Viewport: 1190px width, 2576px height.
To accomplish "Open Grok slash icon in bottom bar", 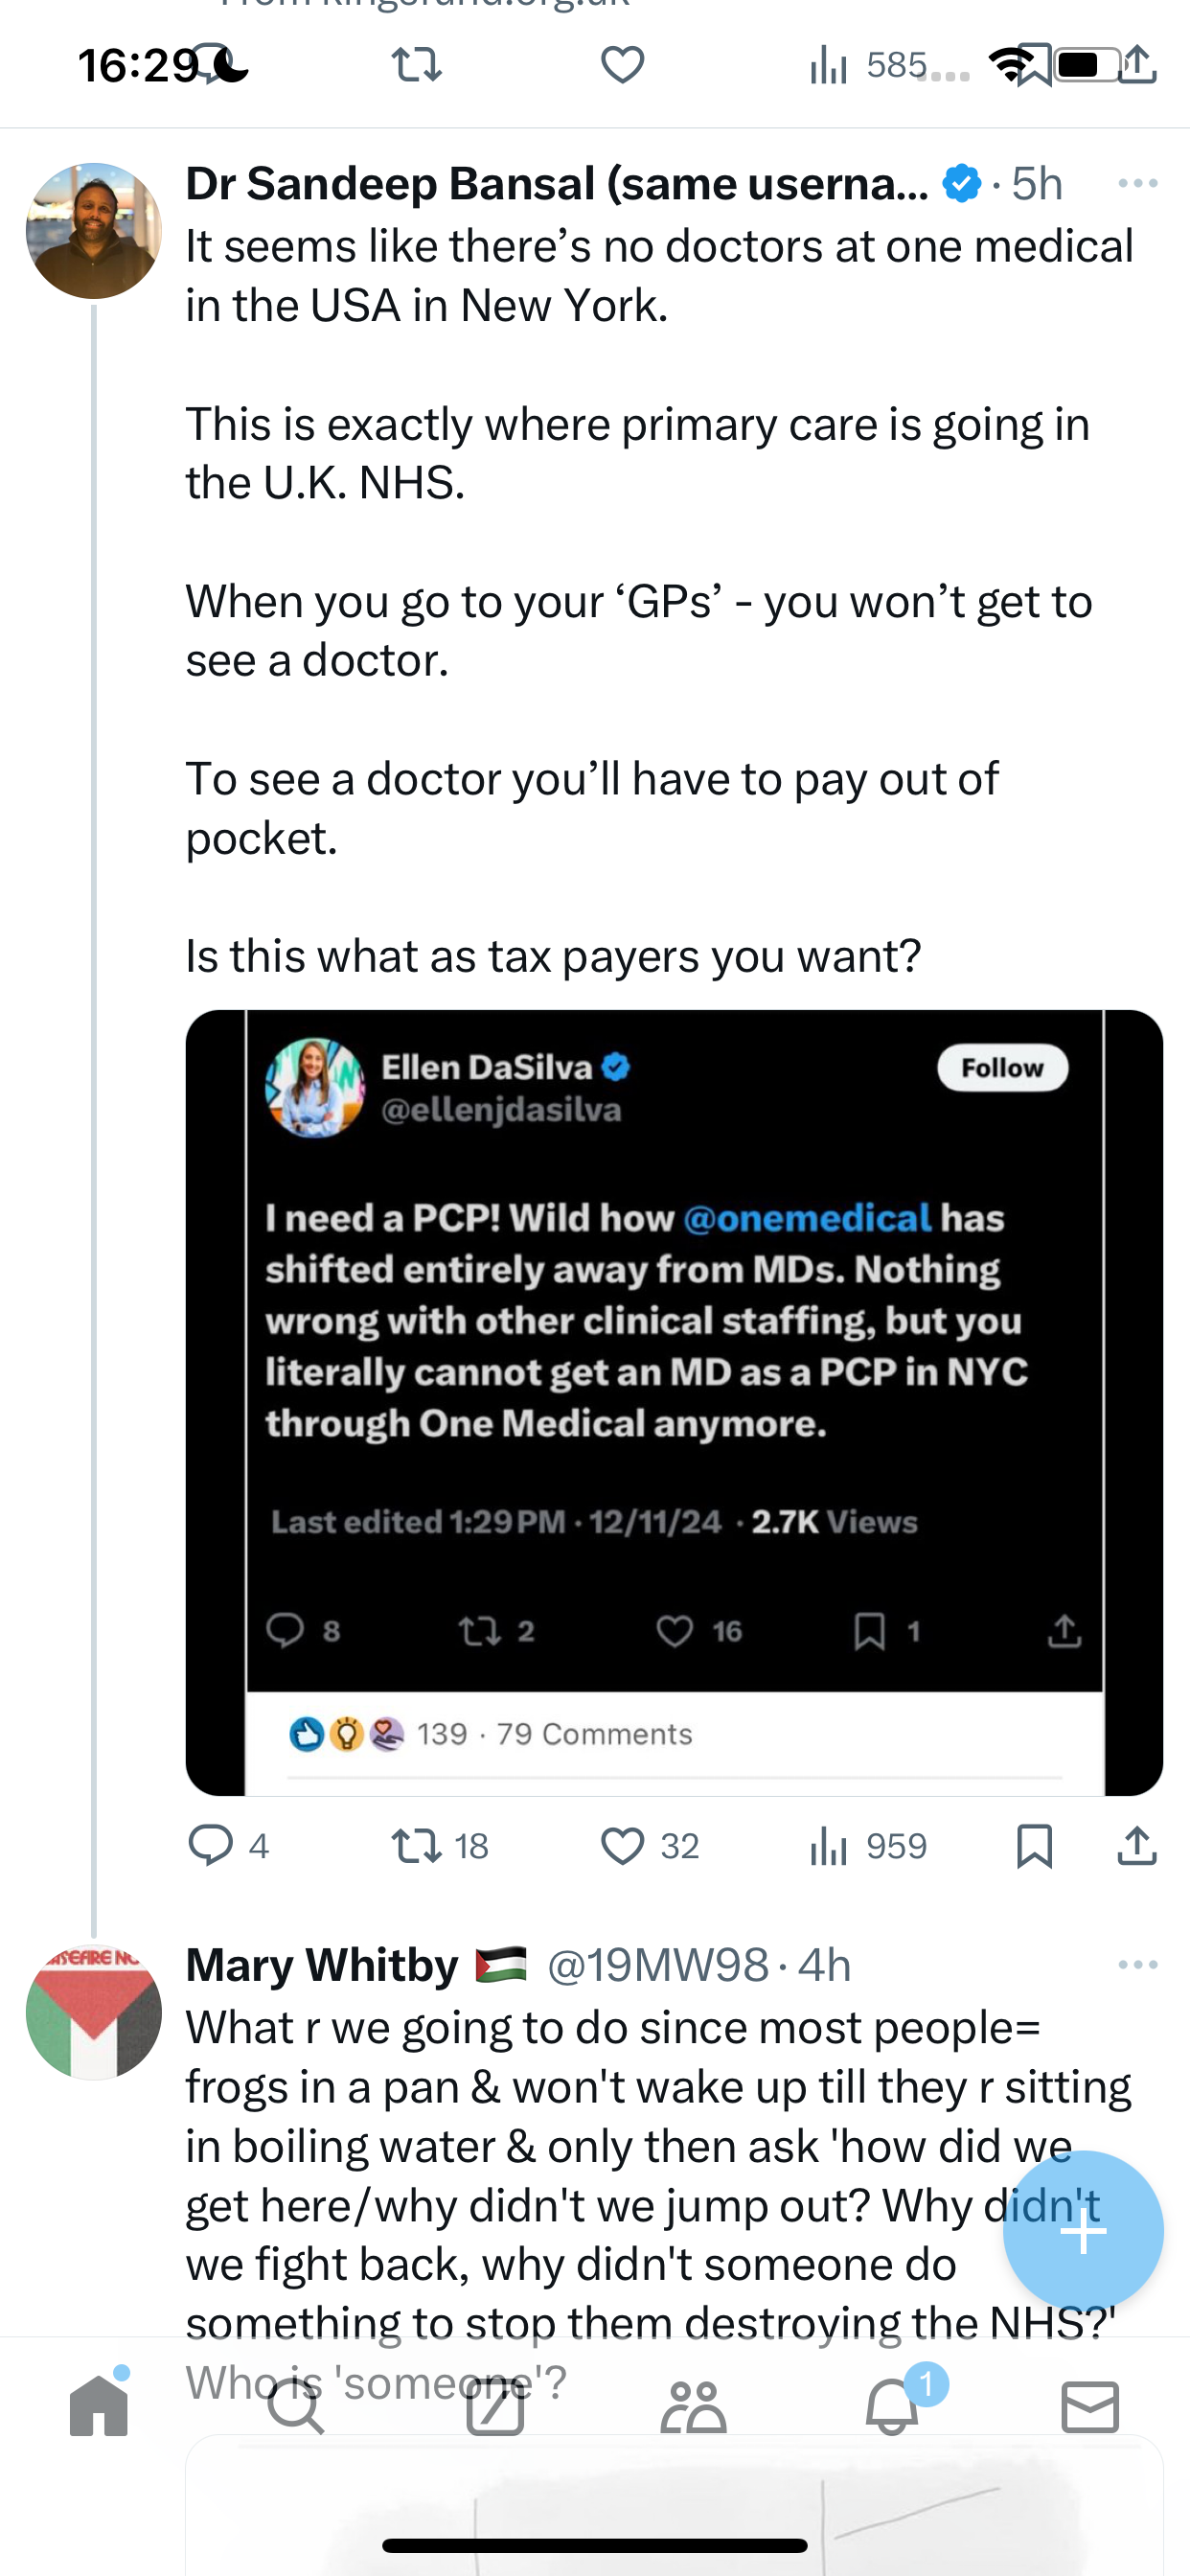I will [495, 2405].
